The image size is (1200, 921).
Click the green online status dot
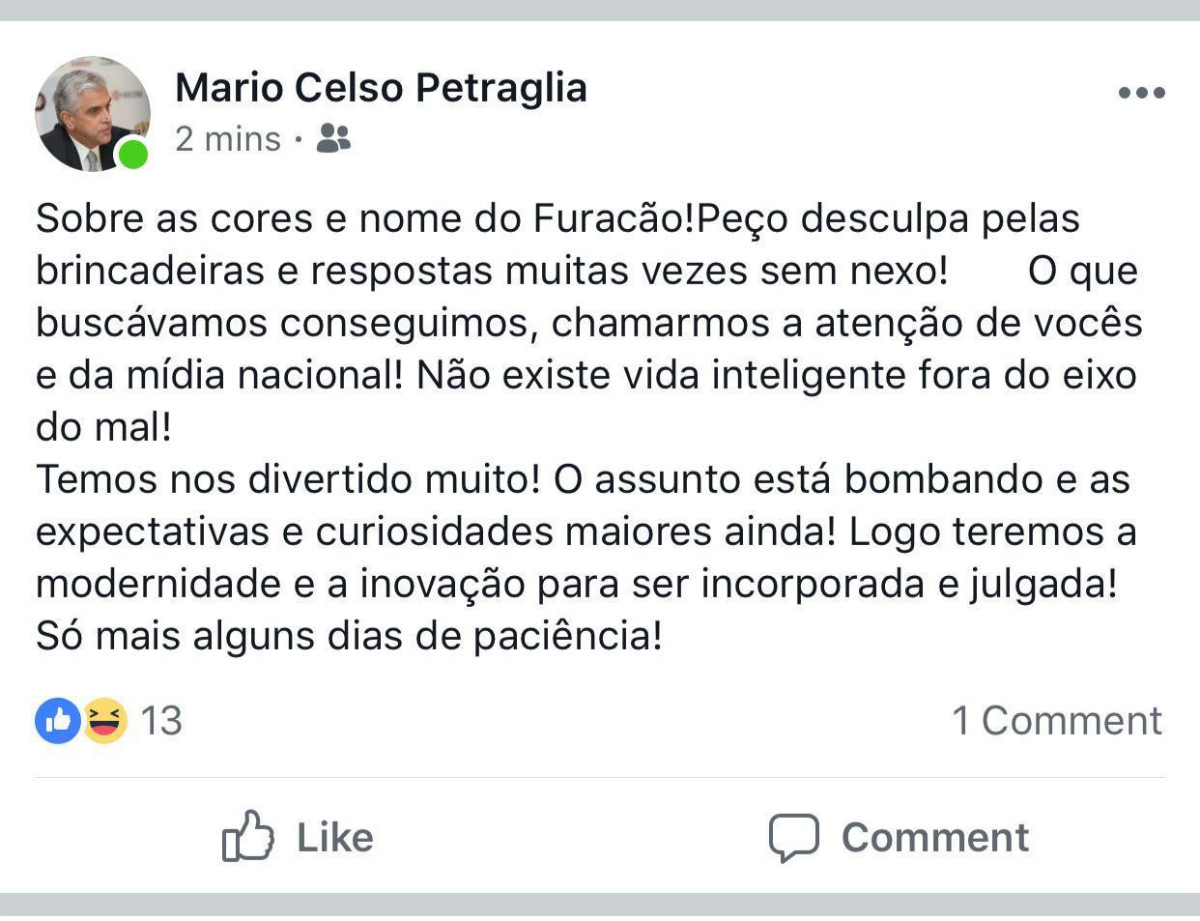(133, 155)
